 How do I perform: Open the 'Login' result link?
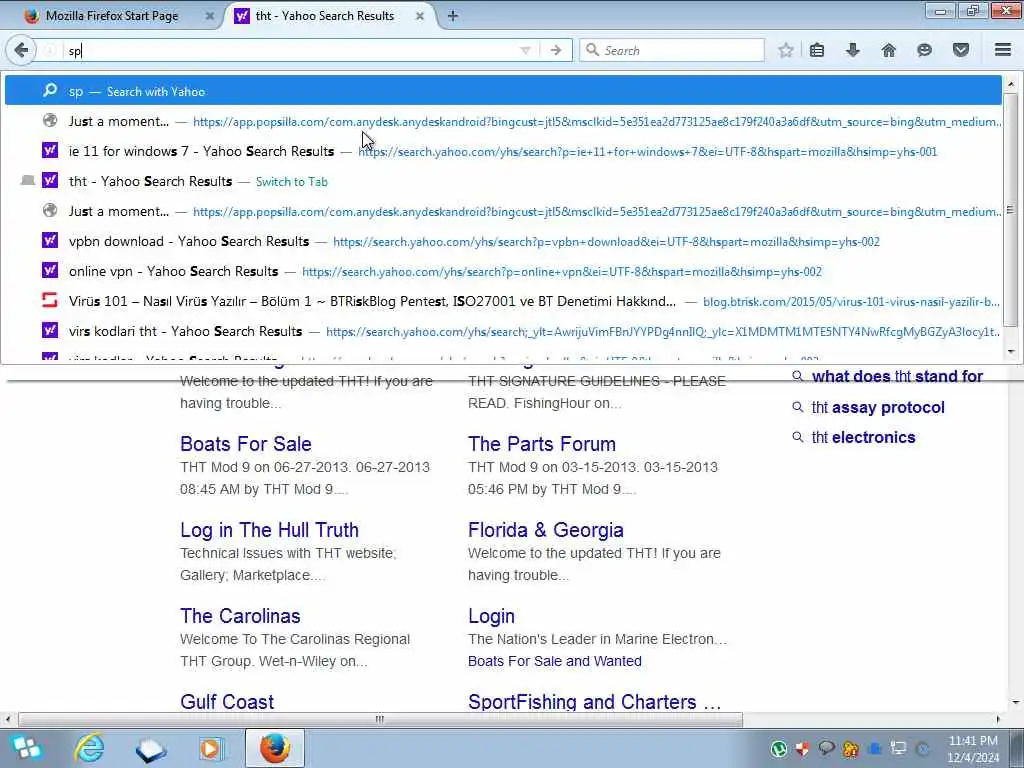point(491,616)
